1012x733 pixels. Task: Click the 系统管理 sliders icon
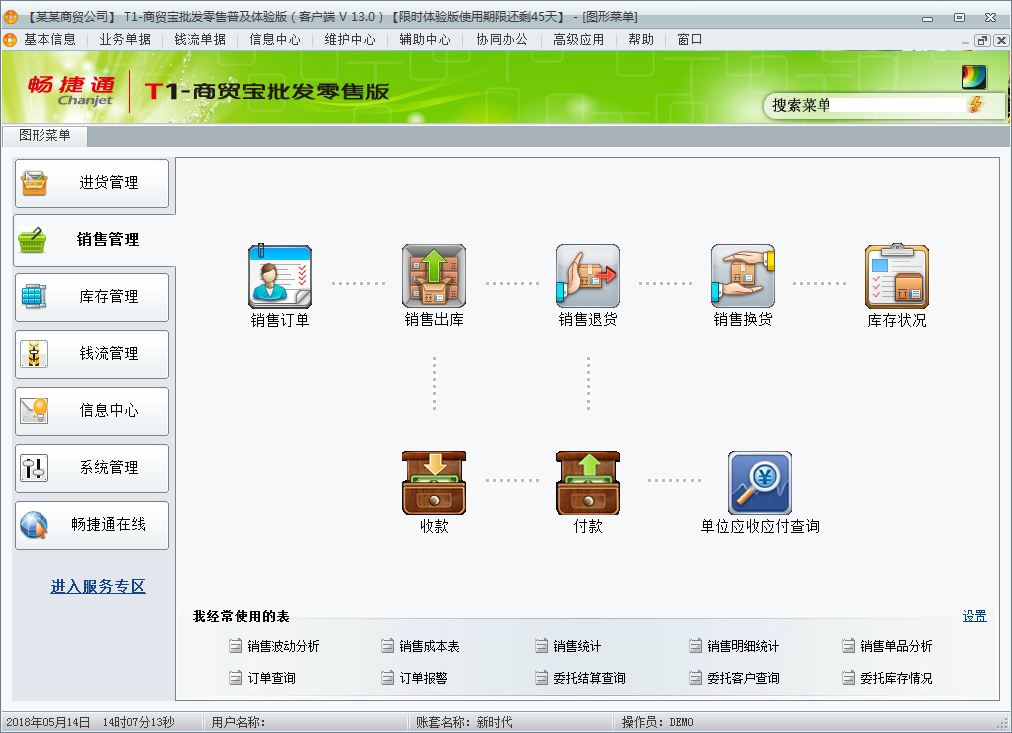pyautogui.click(x=34, y=468)
